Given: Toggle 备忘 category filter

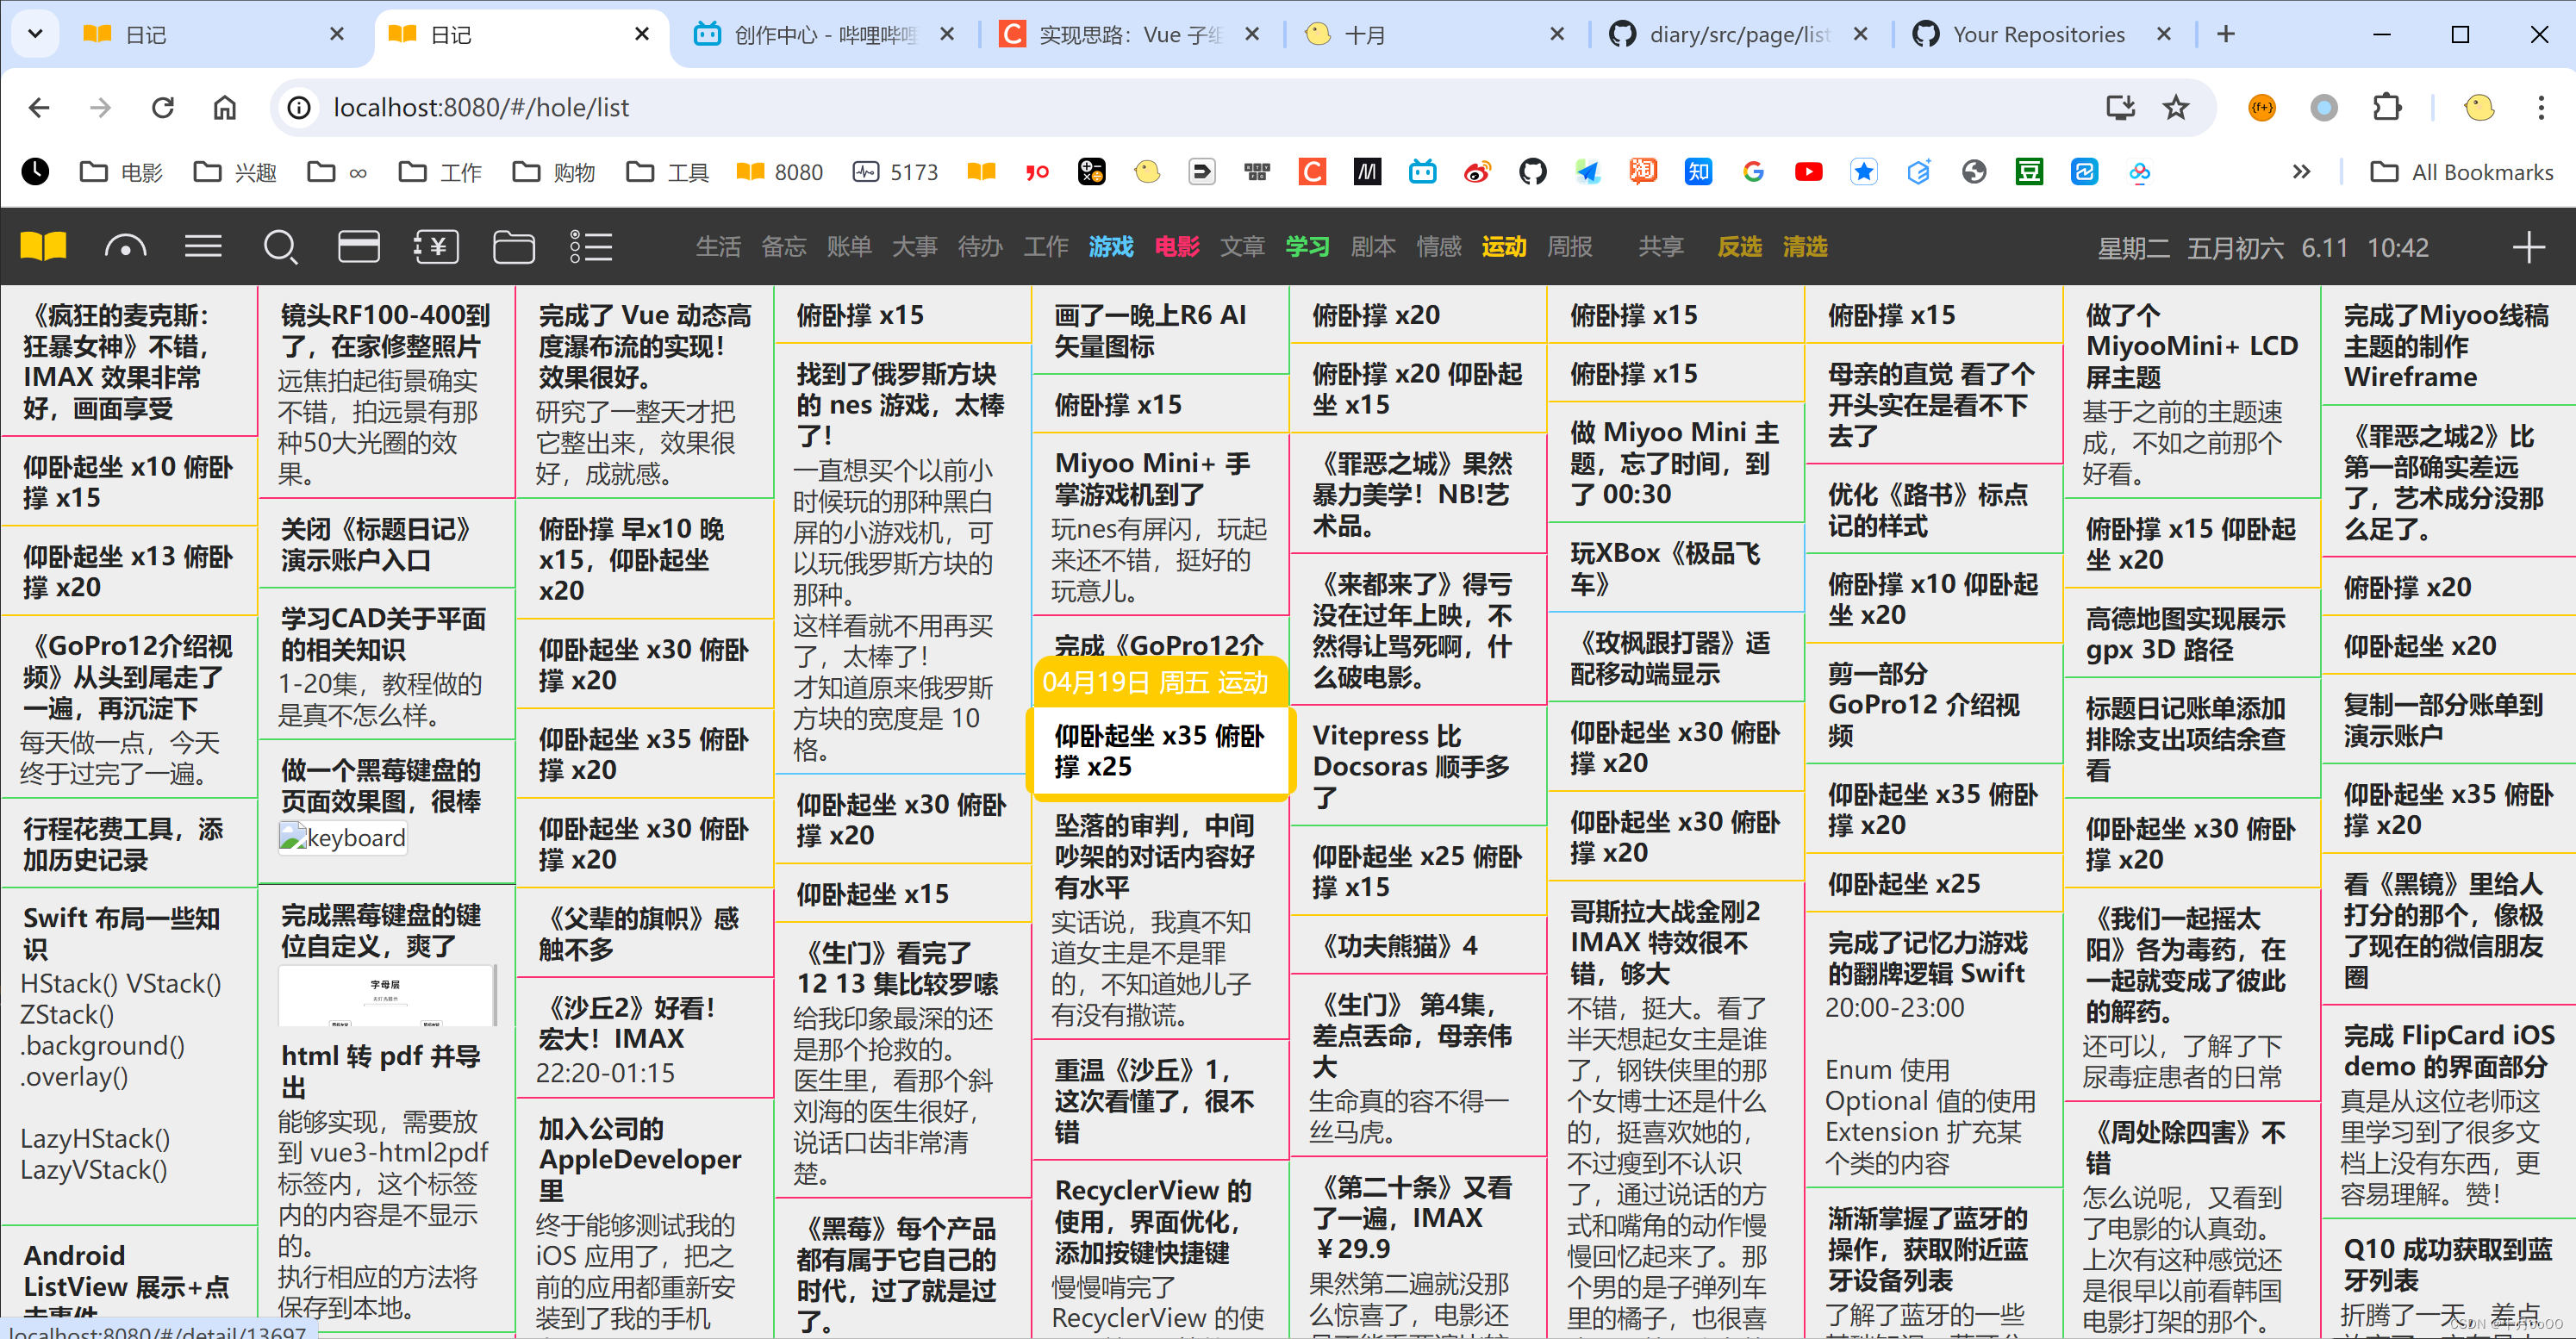Looking at the screenshot, I should 784,247.
